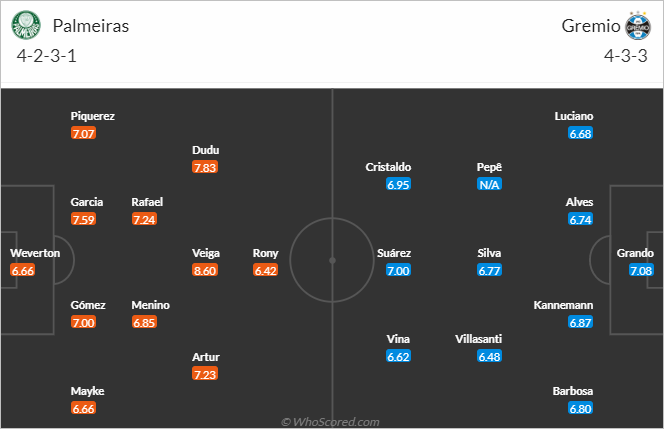Open the Palmeiras team name link
The height and width of the screenshot is (429, 664).
click(91, 26)
